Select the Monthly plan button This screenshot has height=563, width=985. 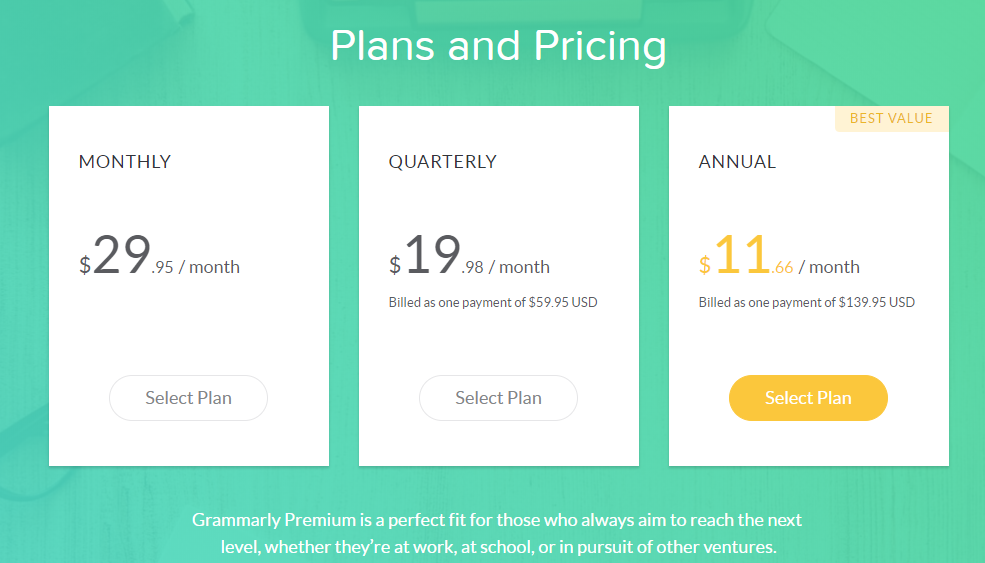[x=188, y=398]
